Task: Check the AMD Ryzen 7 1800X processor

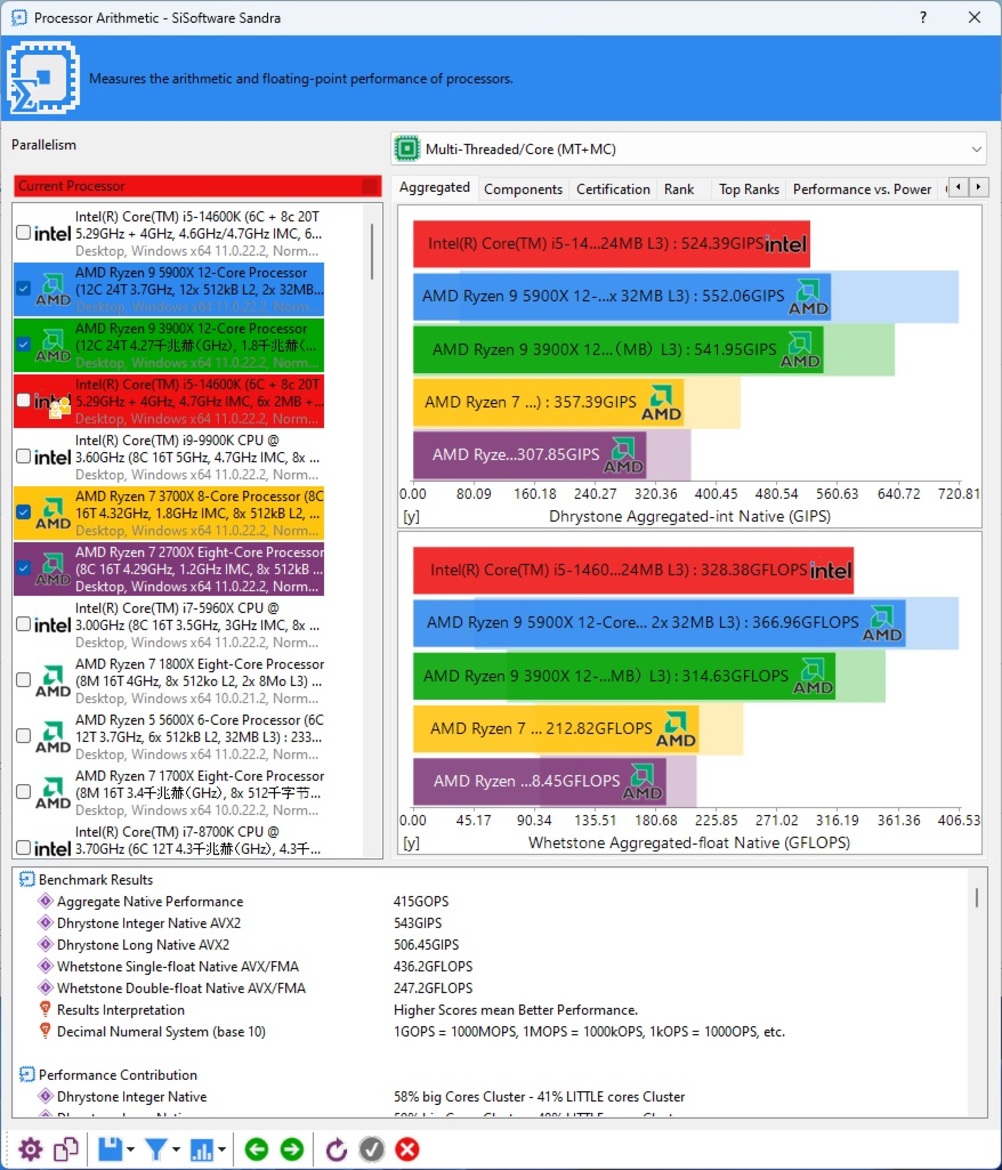Action: click(x=23, y=680)
